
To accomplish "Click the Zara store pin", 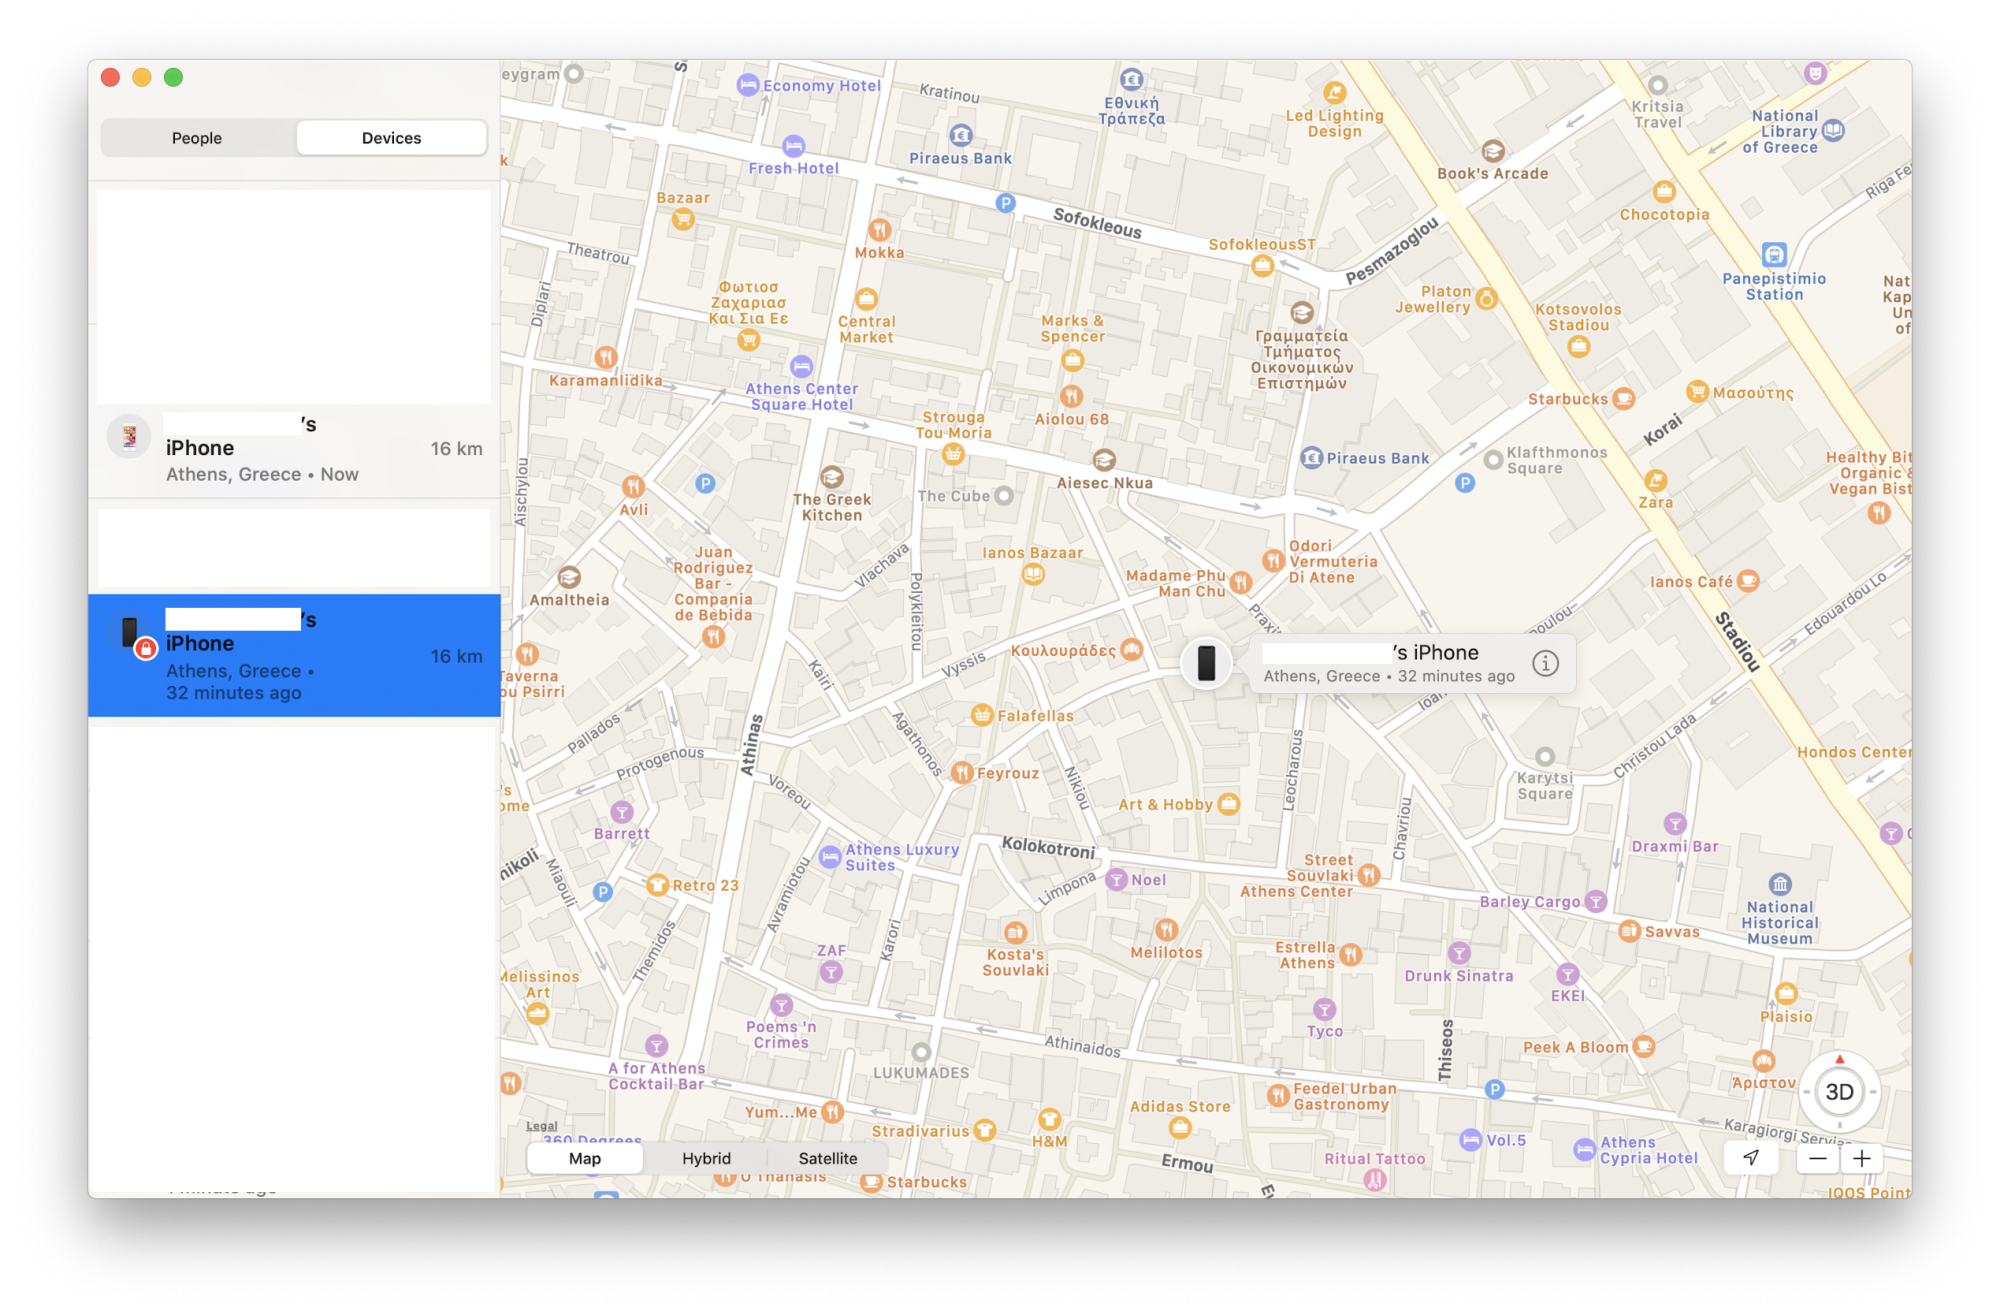I will point(1656,480).
